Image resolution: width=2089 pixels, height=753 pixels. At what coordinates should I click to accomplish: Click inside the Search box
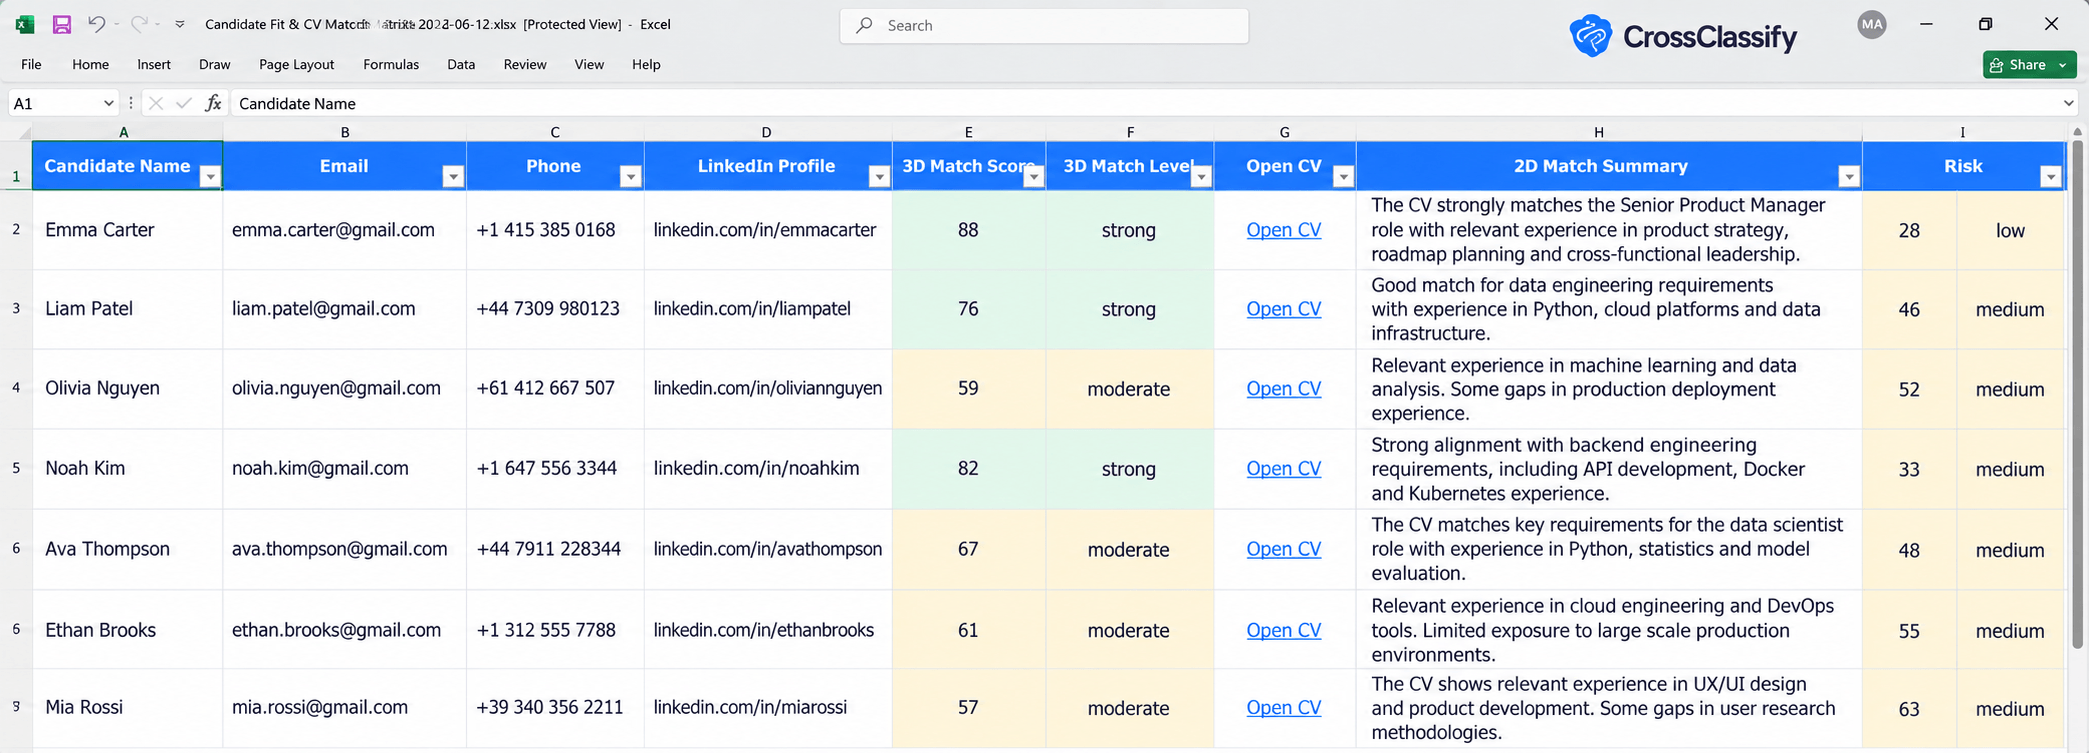tap(1044, 25)
